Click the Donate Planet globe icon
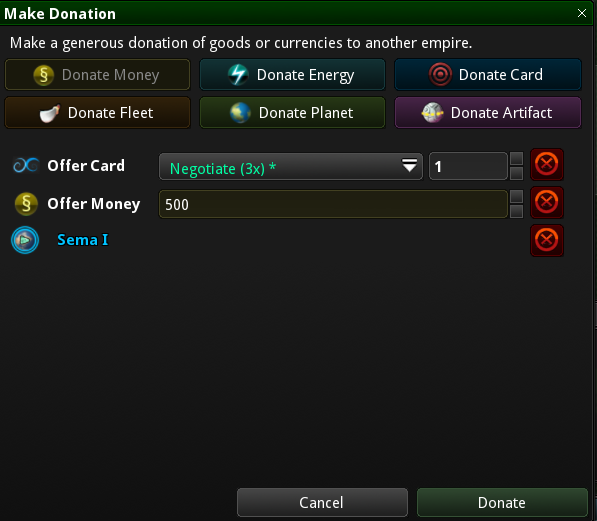This screenshot has width=597, height=521. click(240, 113)
